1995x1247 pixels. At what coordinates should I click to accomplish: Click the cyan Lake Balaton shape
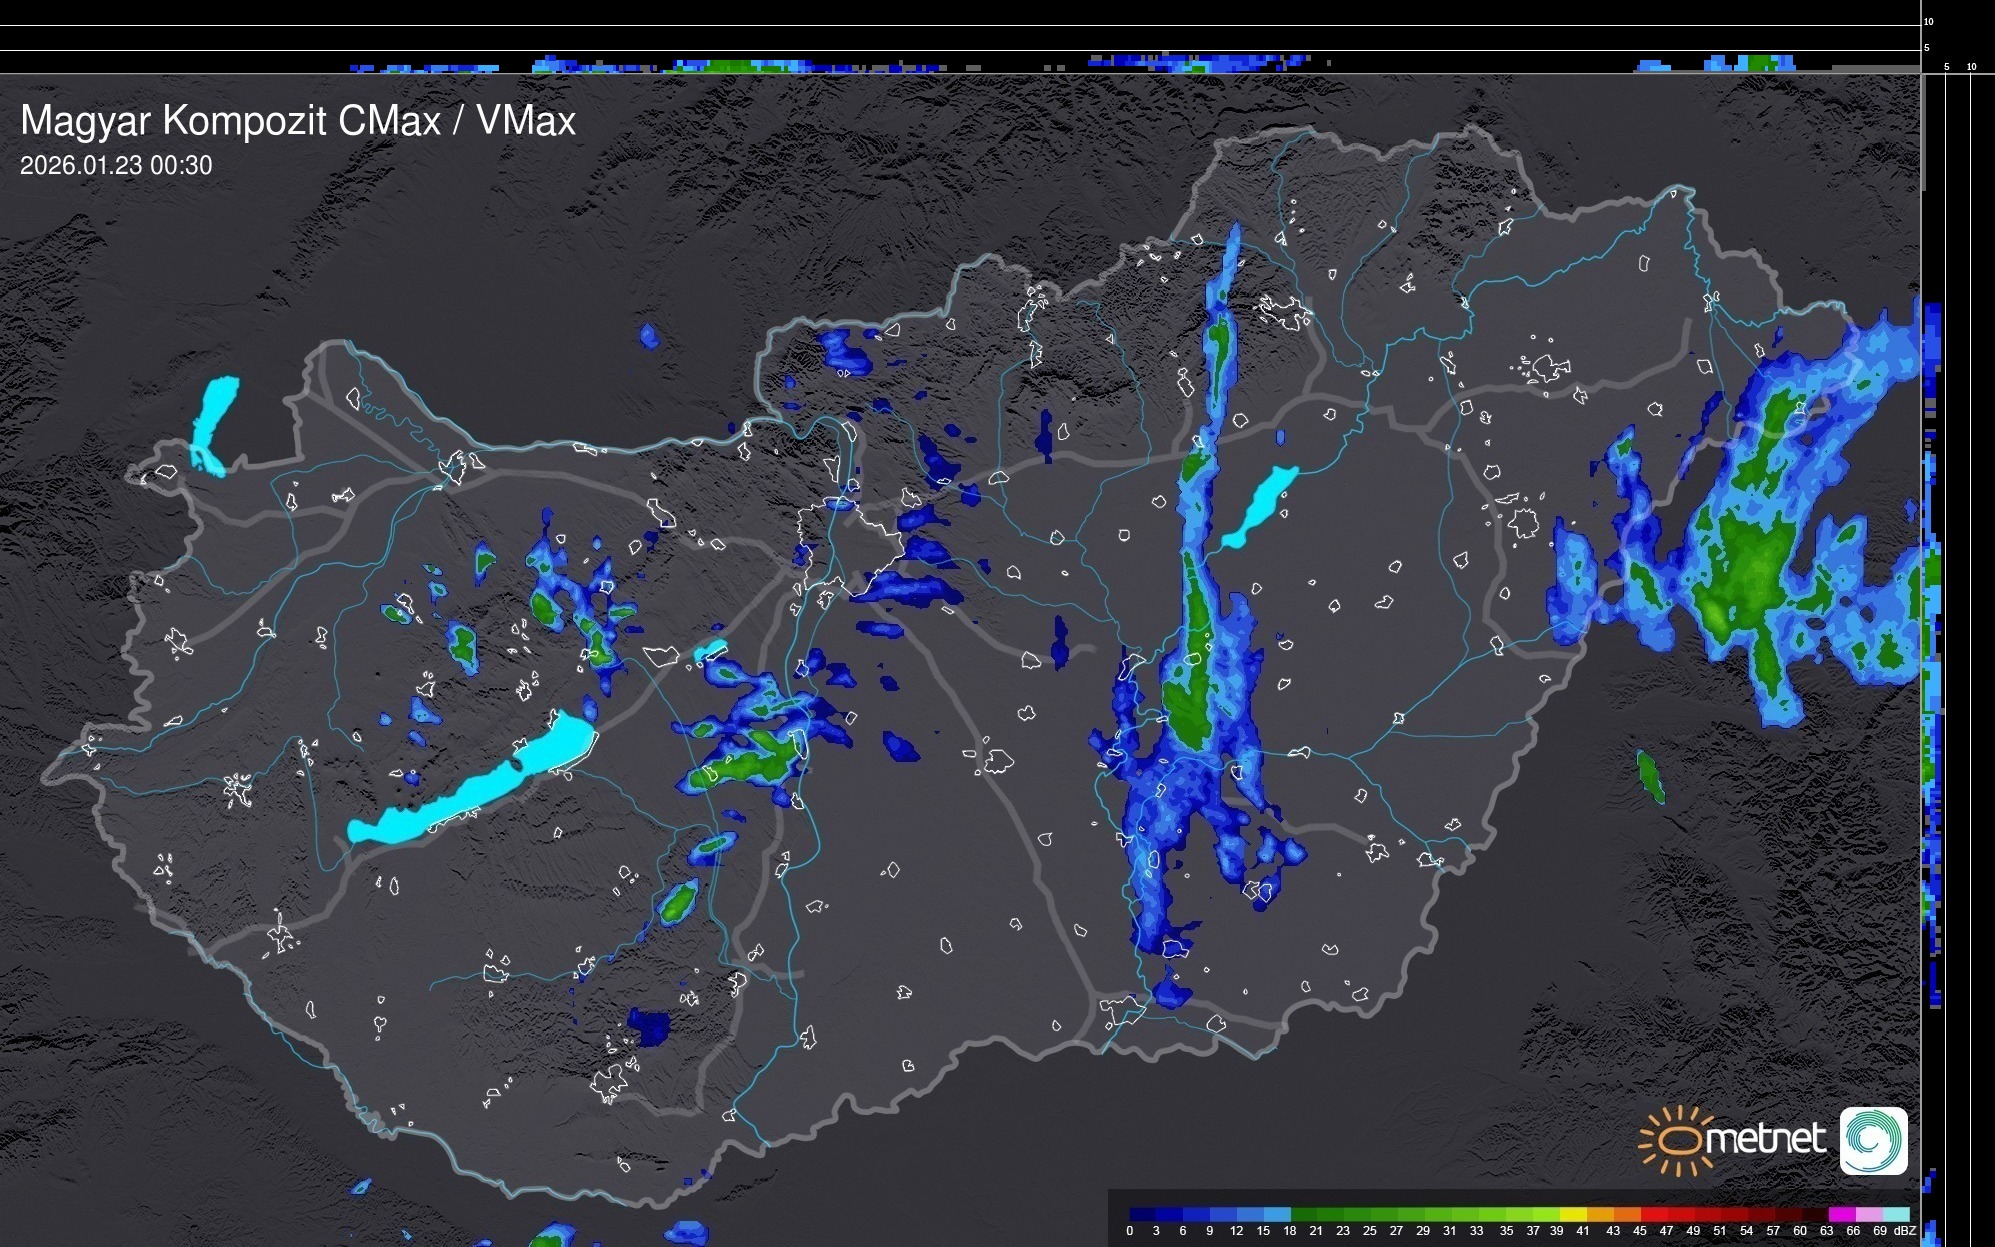[x=470, y=790]
